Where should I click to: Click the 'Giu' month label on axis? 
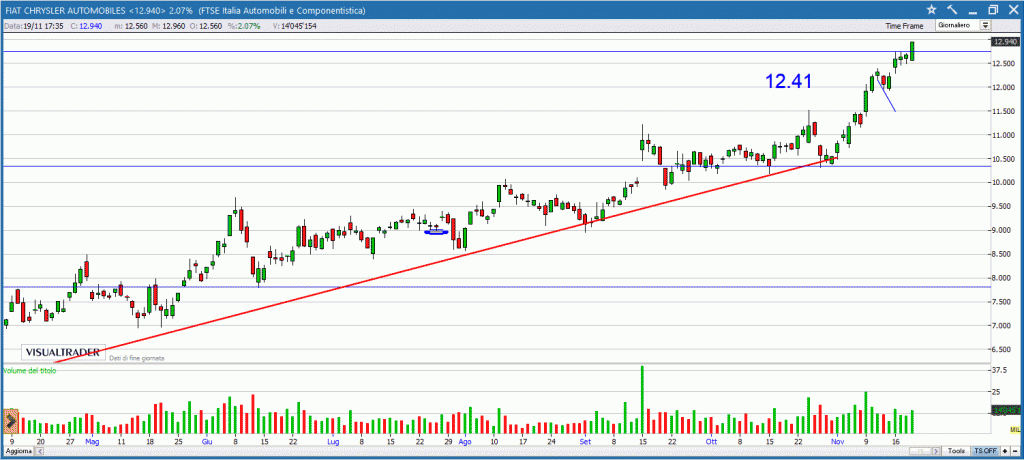tap(208, 441)
